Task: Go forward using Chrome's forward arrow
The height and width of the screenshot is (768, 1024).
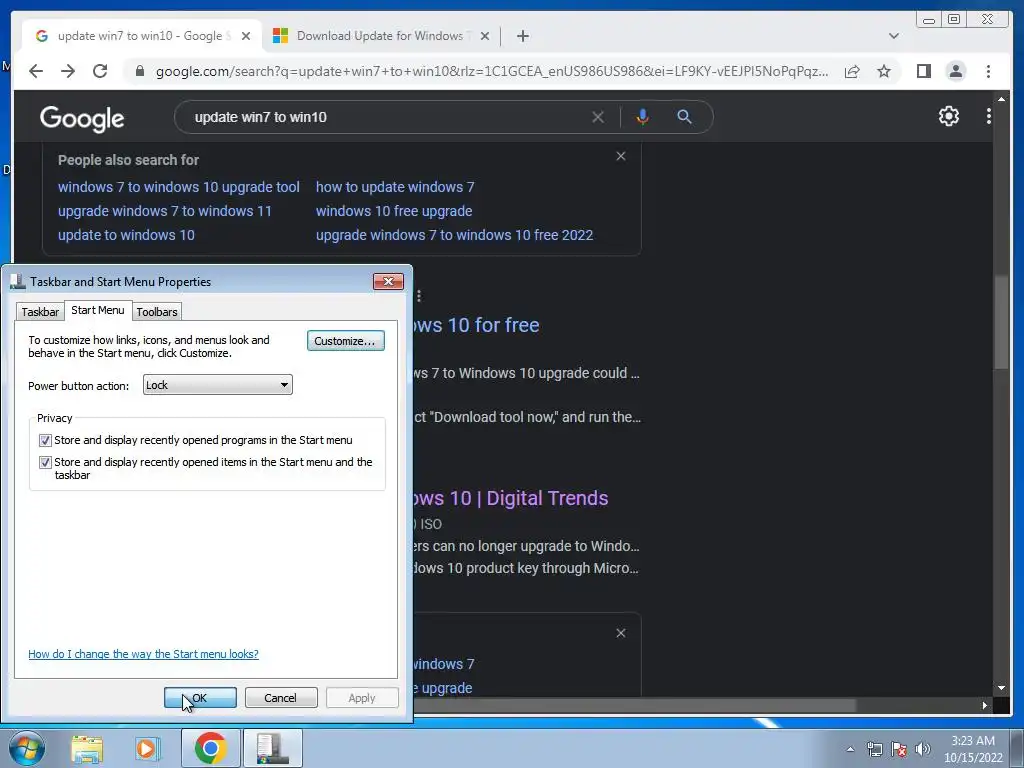Action: [68, 71]
